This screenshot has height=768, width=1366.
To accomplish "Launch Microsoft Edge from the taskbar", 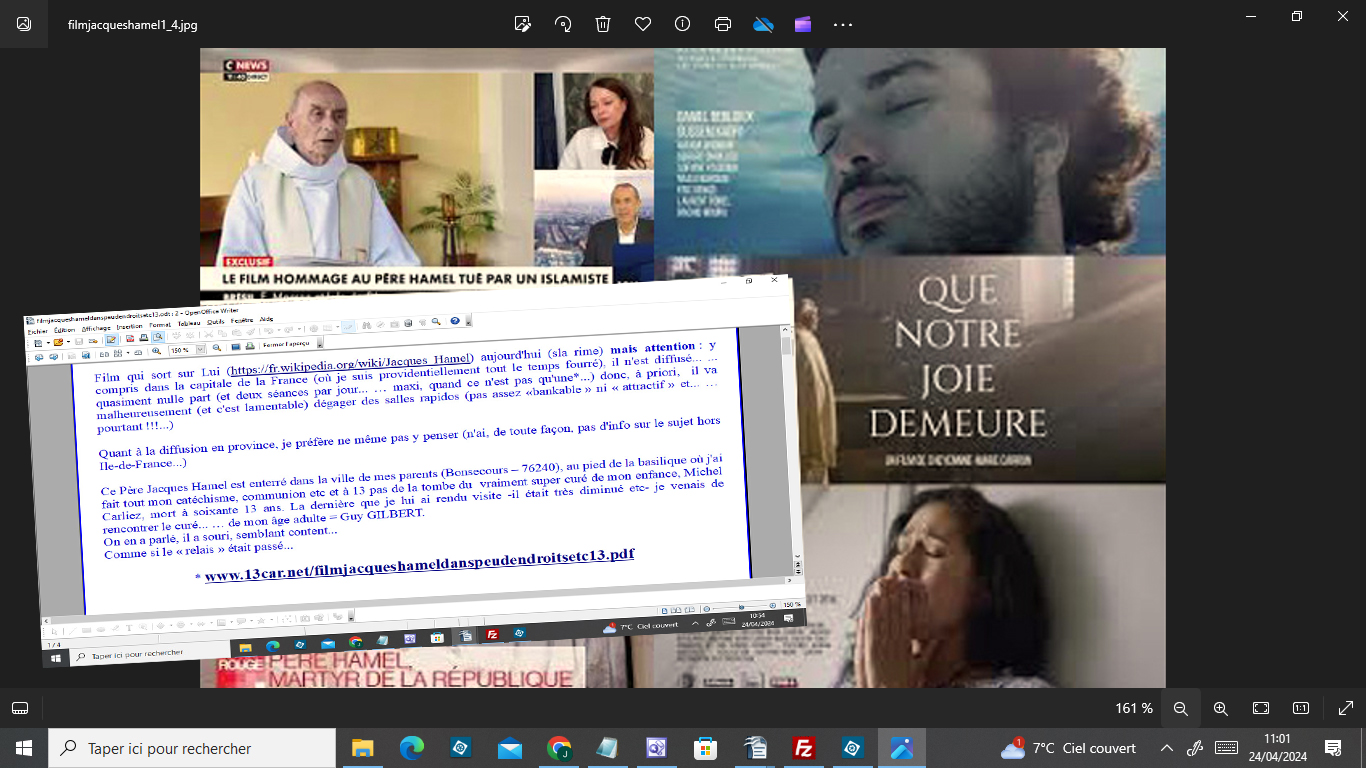I will [x=412, y=748].
